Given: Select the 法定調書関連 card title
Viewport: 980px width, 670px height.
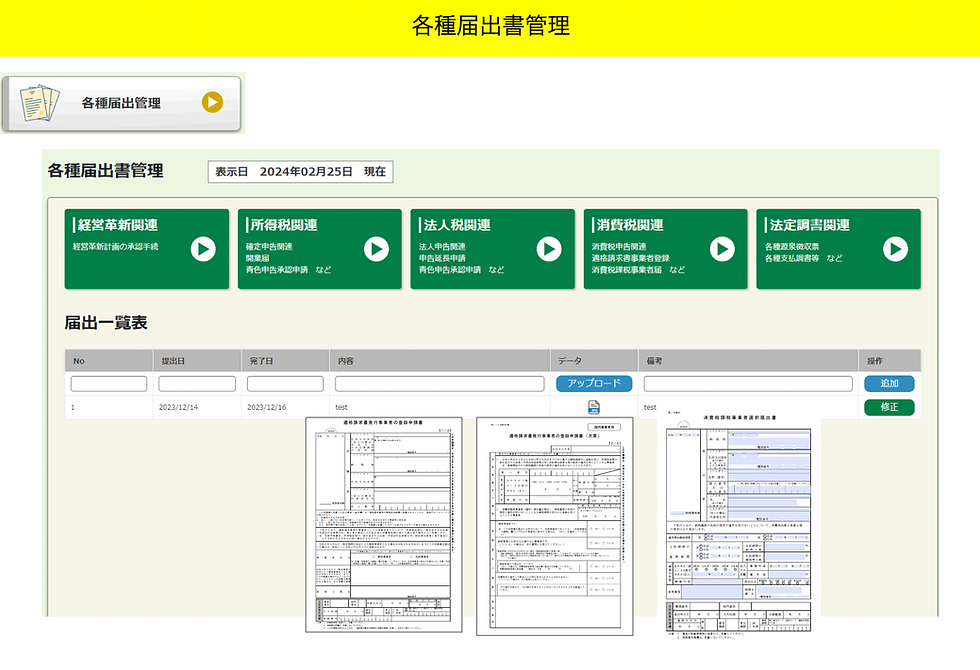Looking at the screenshot, I should pos(809,225).
